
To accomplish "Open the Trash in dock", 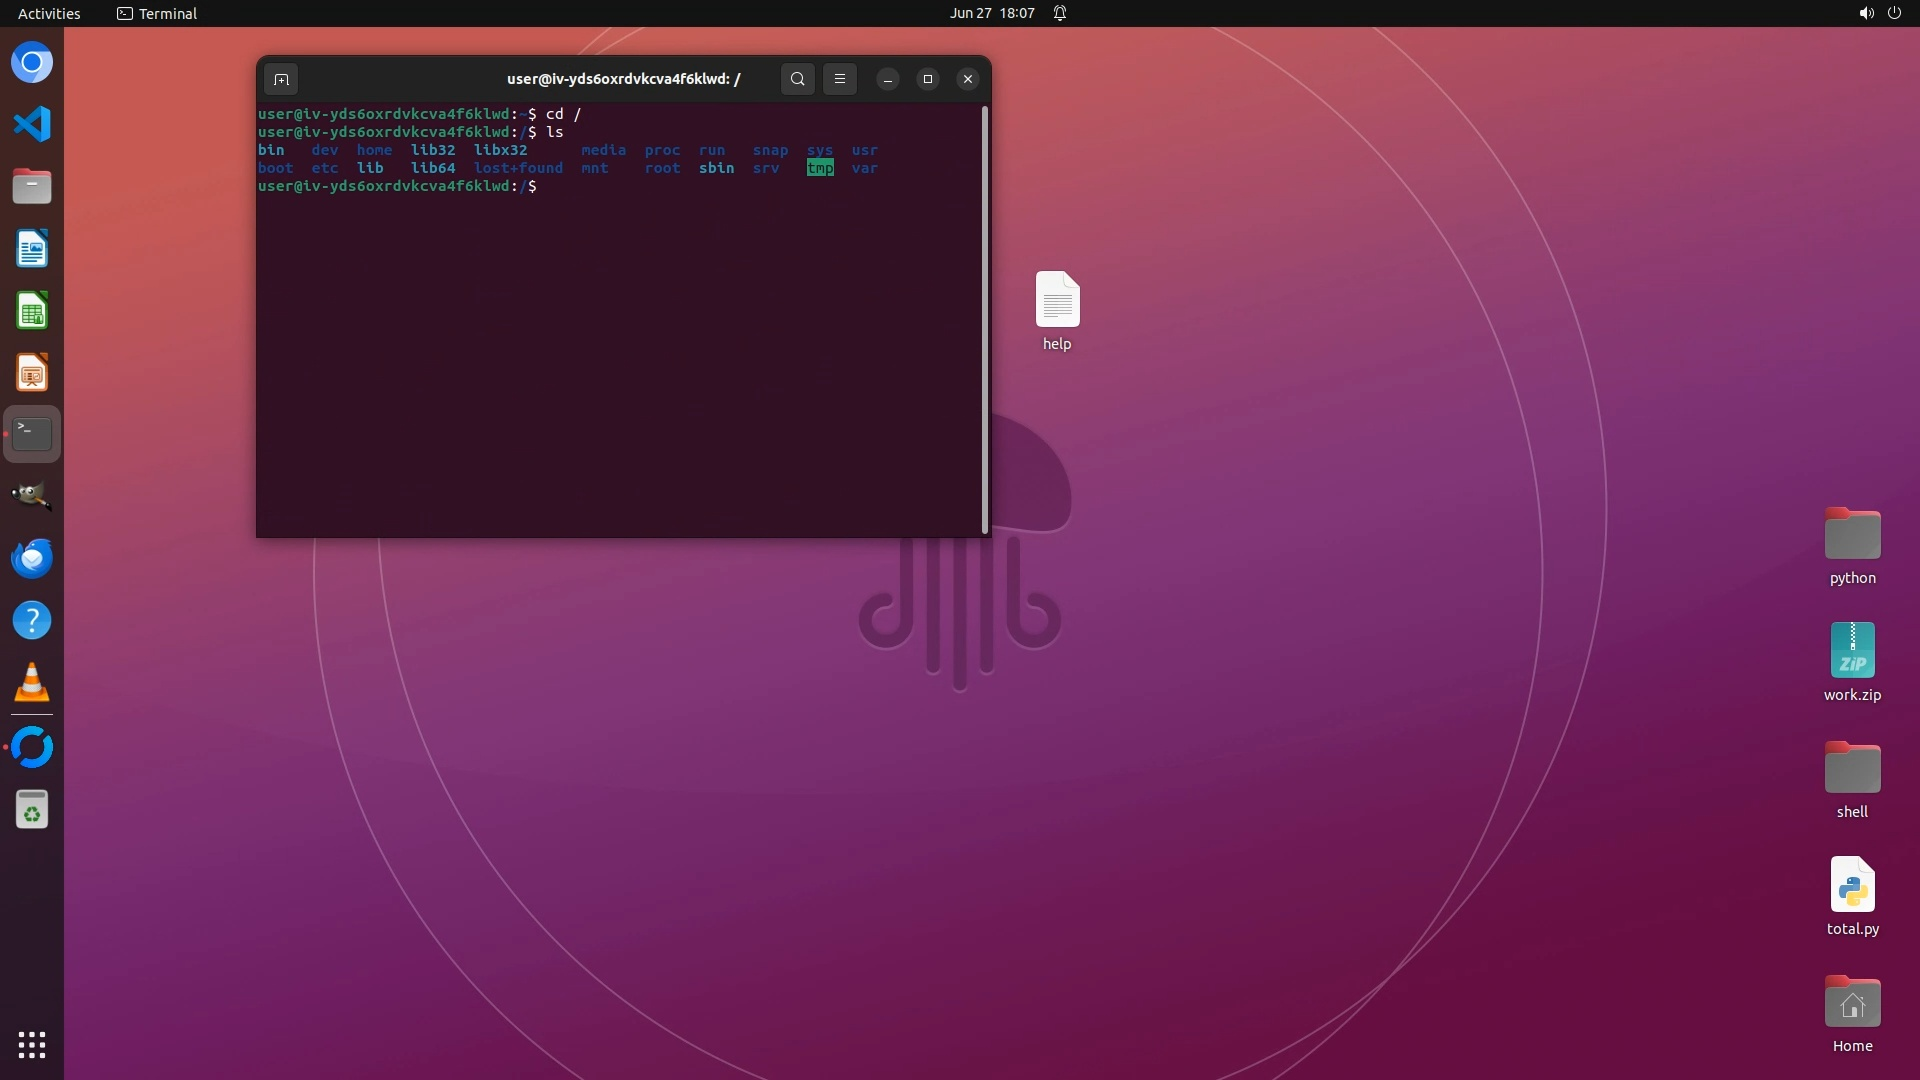I will (32, 809).
